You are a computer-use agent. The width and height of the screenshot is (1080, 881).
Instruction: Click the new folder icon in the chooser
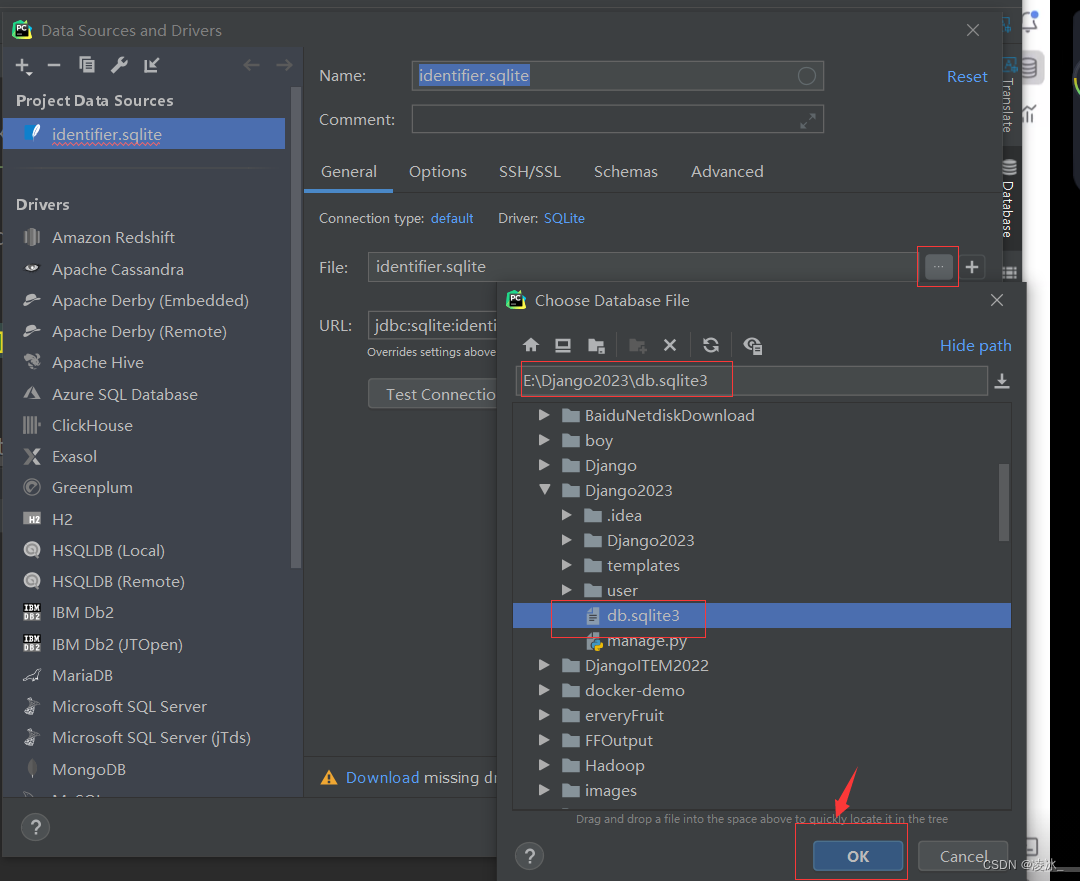click(637, 345)
